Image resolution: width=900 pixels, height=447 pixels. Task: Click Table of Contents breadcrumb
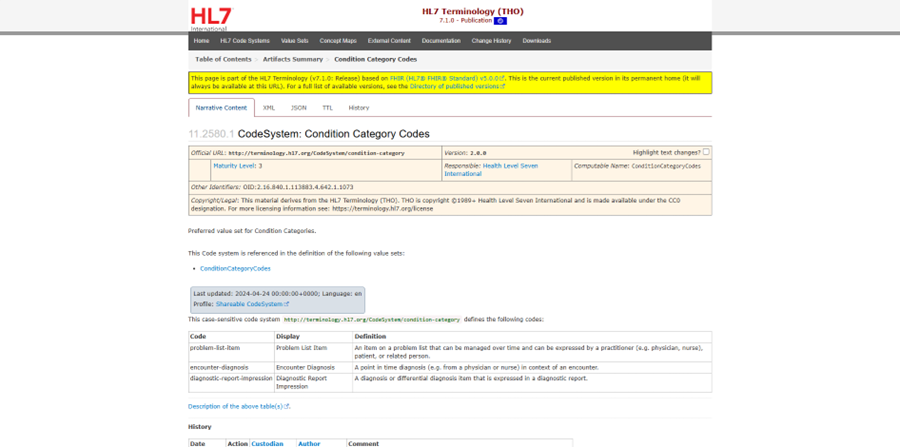point(223,59)
